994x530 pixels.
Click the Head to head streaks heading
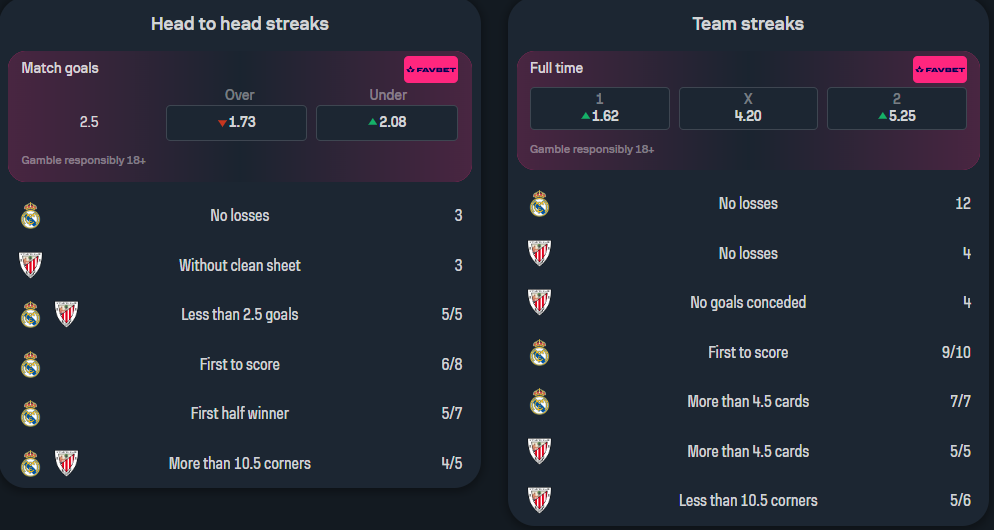(x=240, y=23)
